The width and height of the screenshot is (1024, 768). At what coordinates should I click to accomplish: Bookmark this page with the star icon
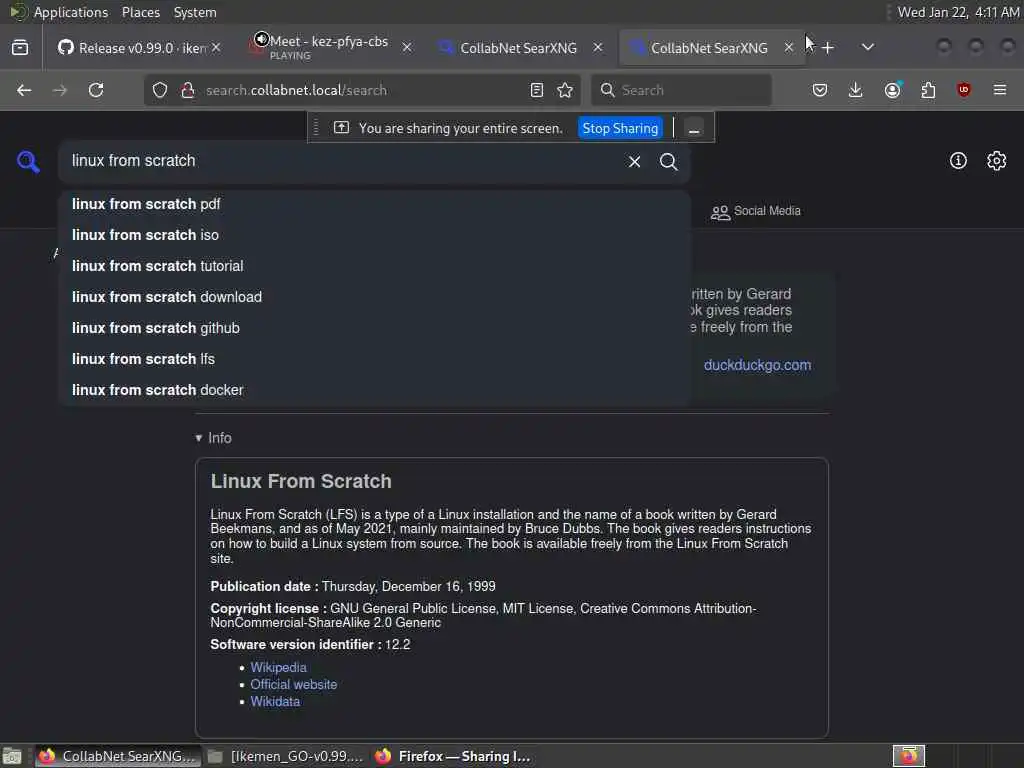(x=566, y=90)
